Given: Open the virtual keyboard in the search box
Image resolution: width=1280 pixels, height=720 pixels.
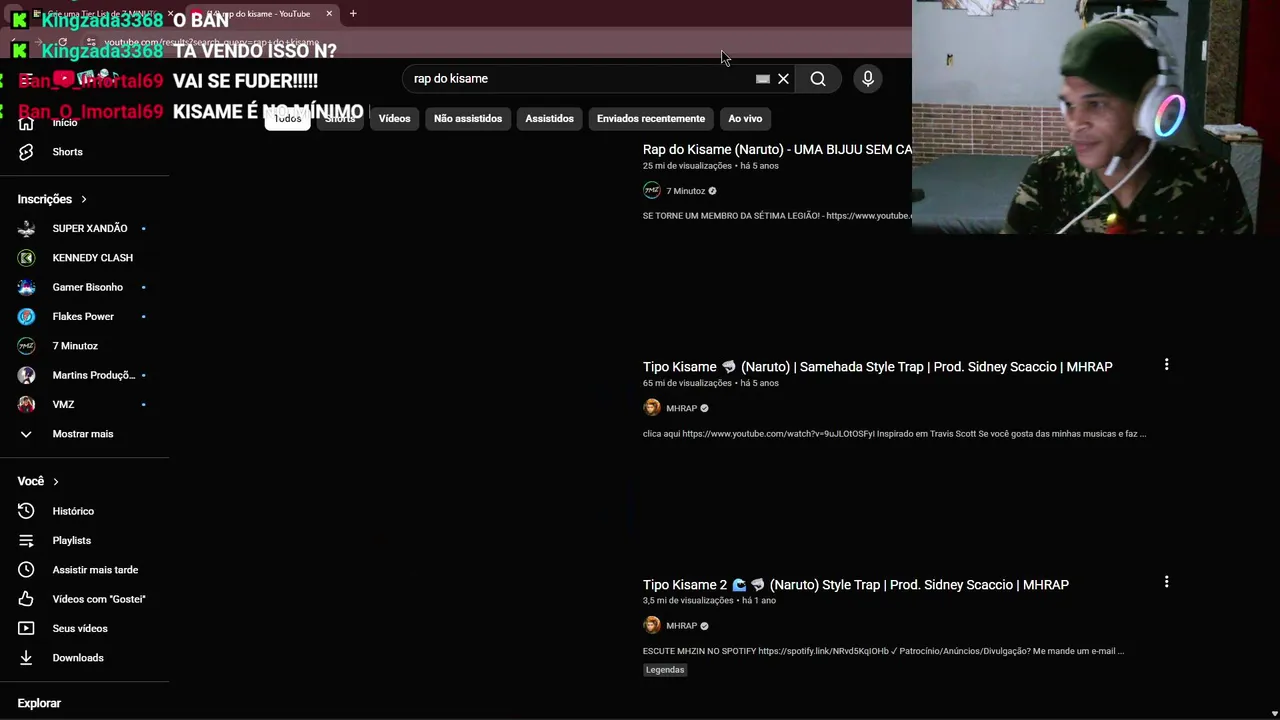Looking at the screenshot, I should click(x=763, y=79).
